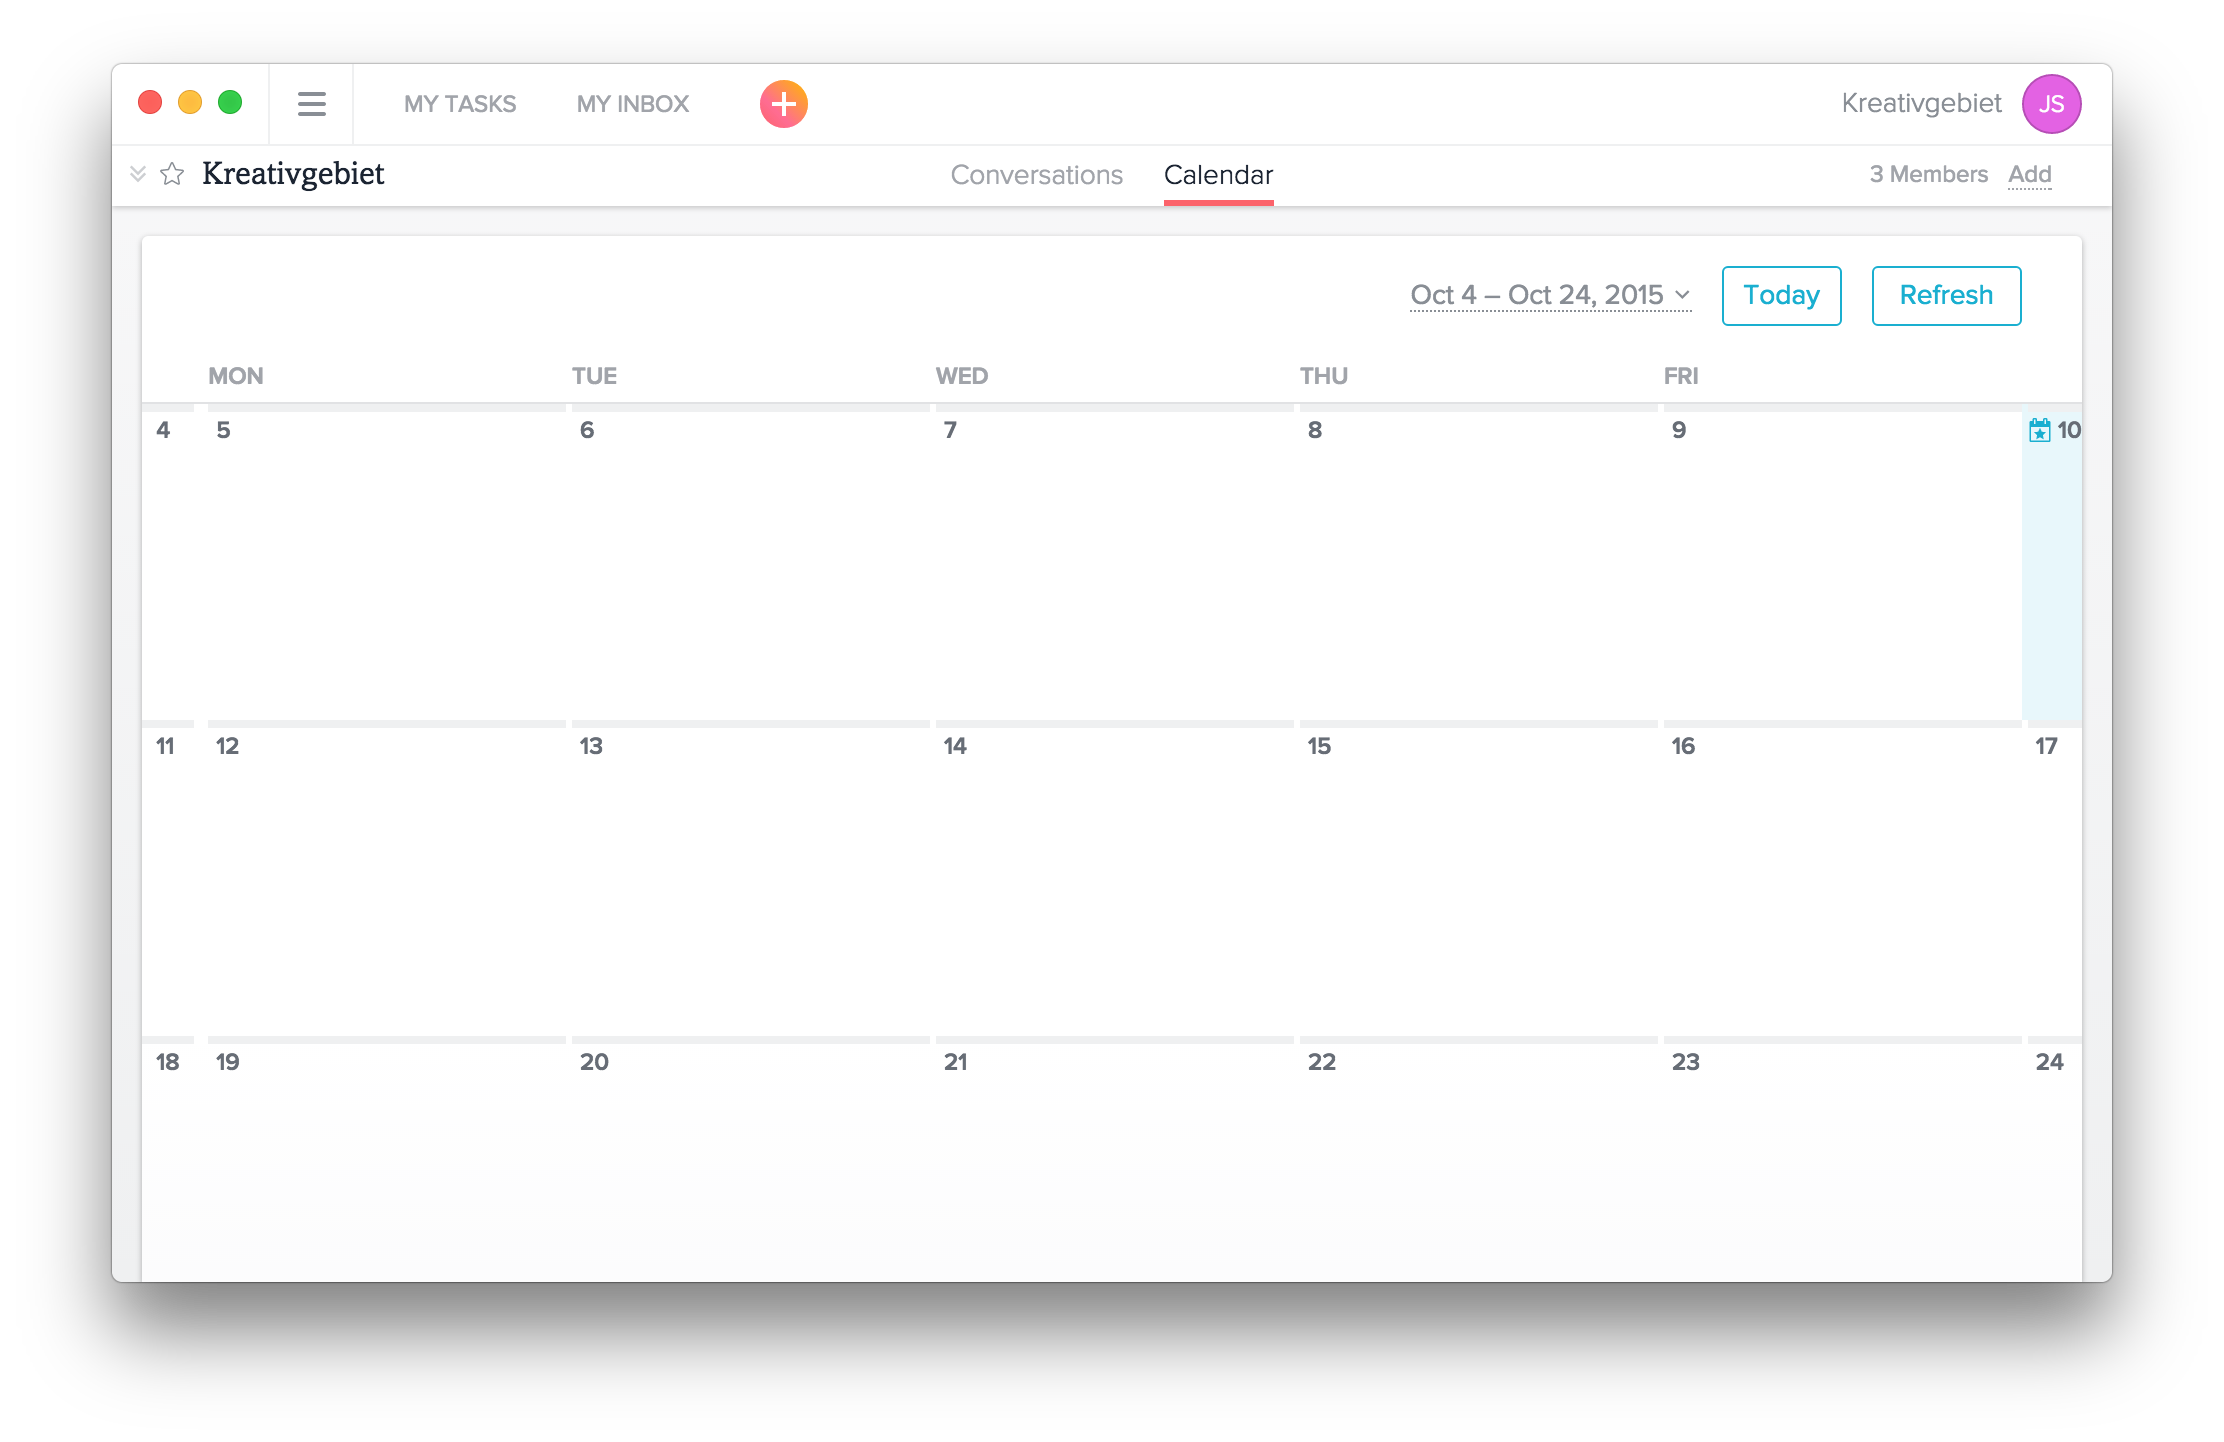Select the October 14 calendar cell
Screen dimensions: 2224x1442
tap(1114, 880)
